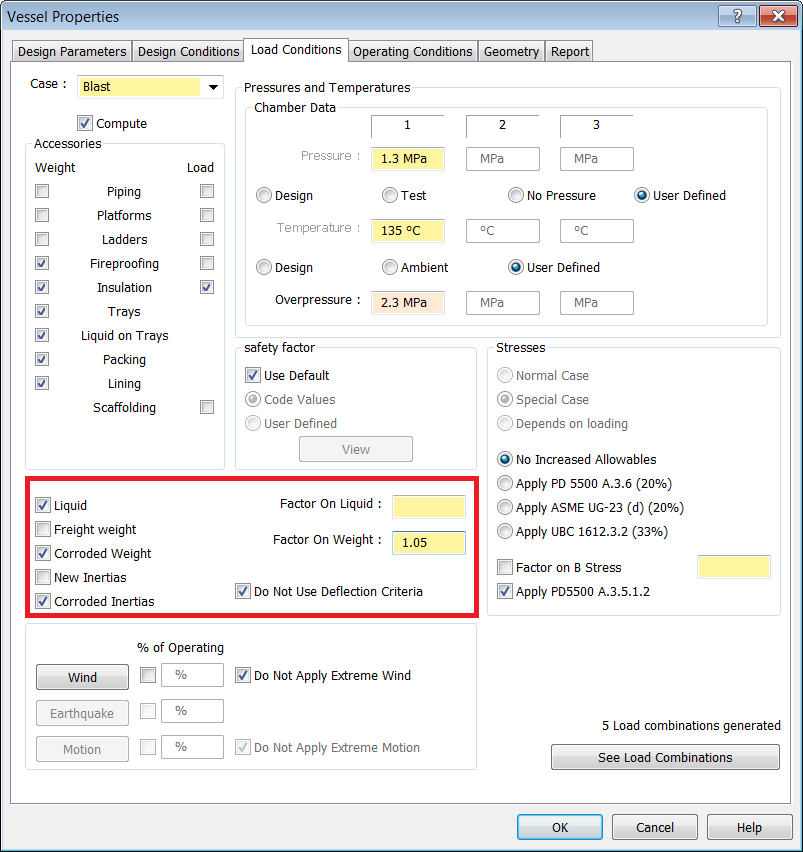Open the Operating Conditions tab
Screen dimensions: 803x852
point(413,52)
